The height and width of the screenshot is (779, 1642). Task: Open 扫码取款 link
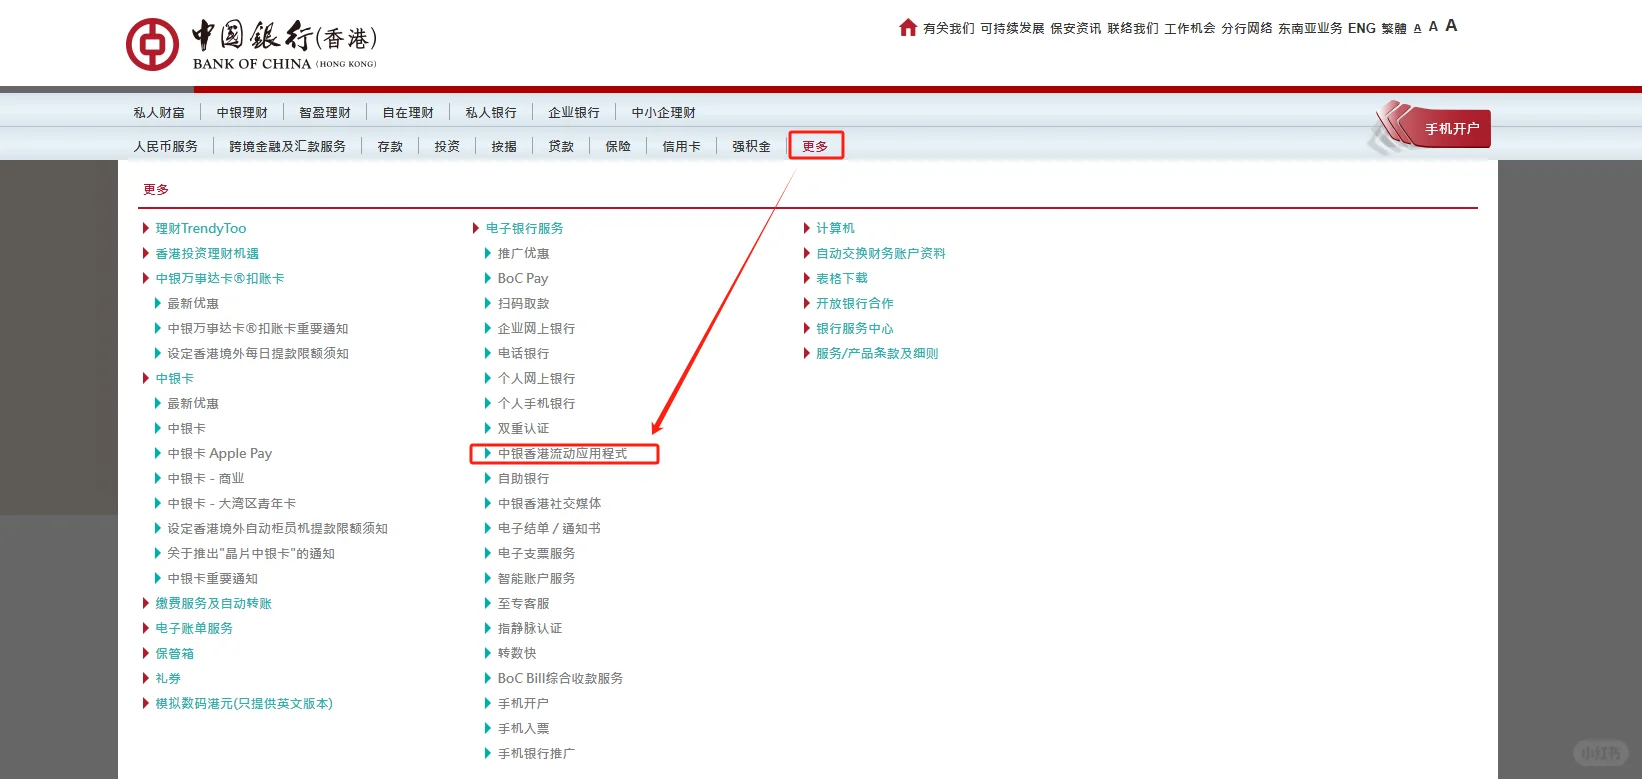pyautogui.click(x=523, y=304)
